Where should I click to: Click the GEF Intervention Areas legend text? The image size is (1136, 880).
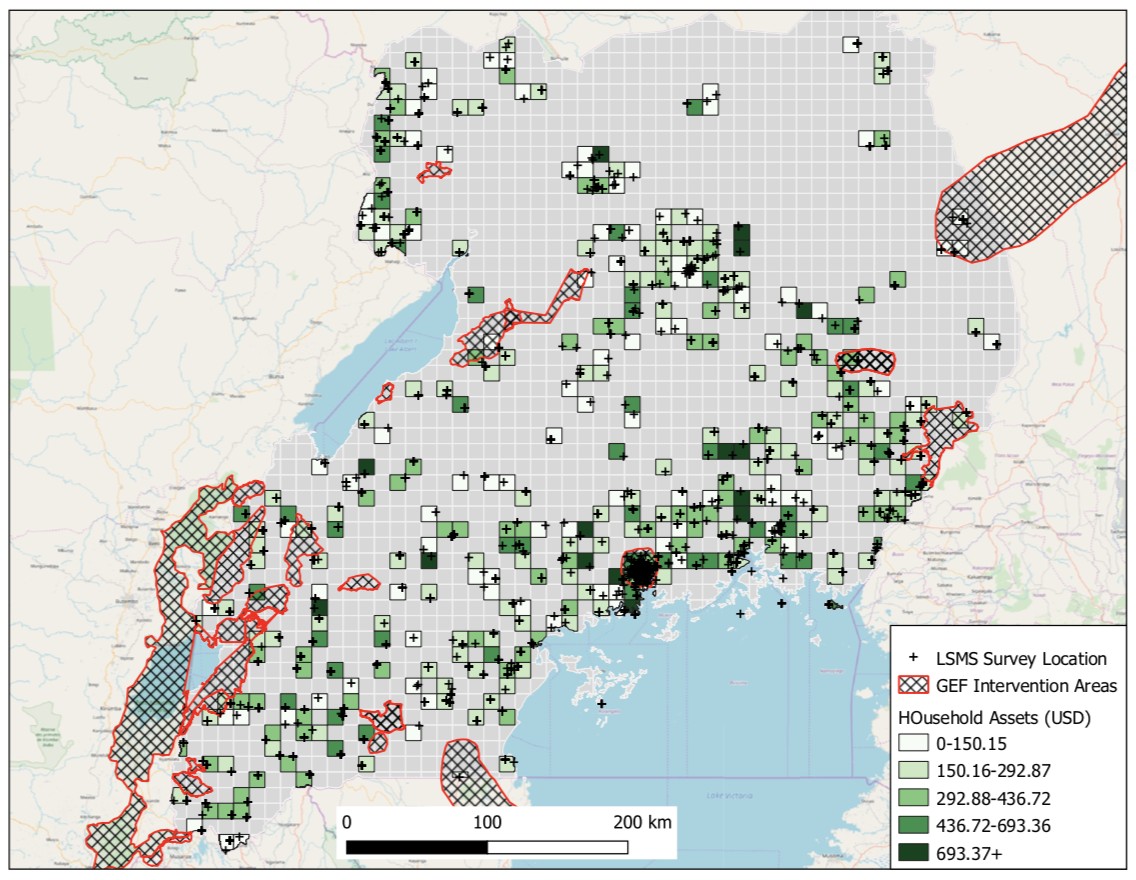coord(1026,686)
